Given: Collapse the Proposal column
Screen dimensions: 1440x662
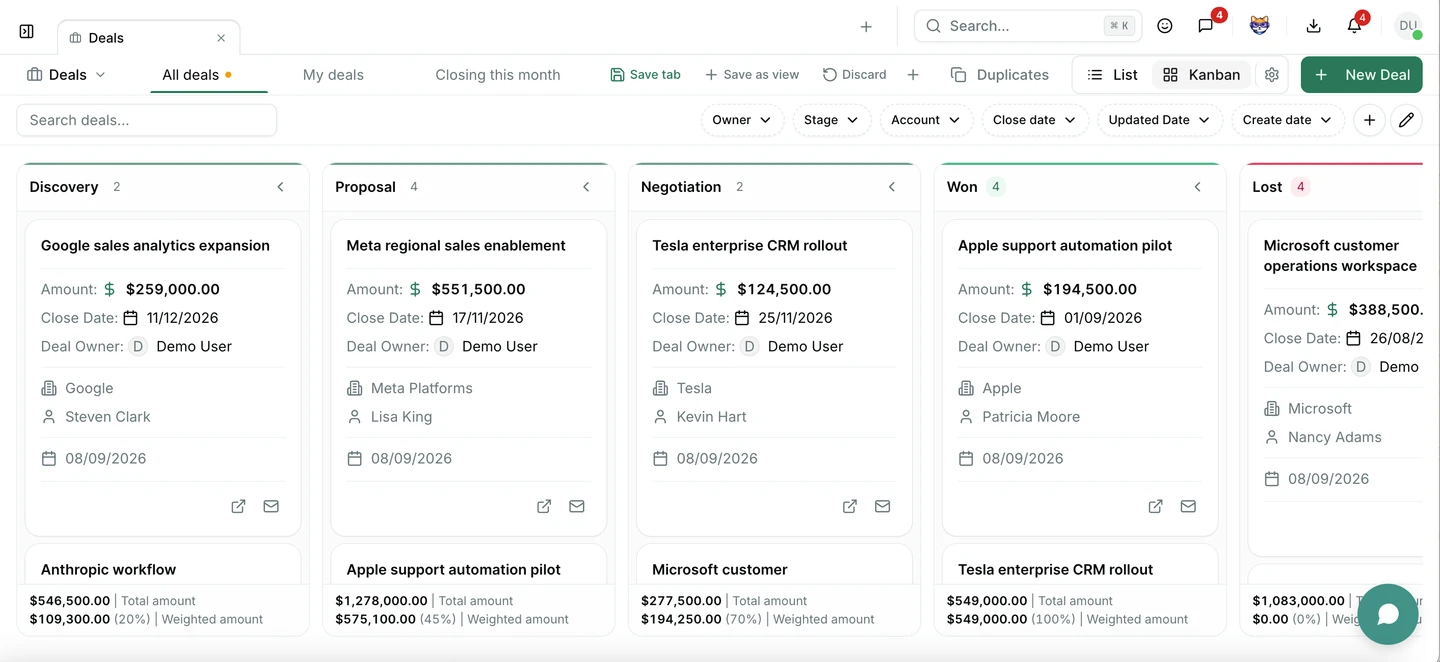Looking at the screenshot, I should click(587, 187).
